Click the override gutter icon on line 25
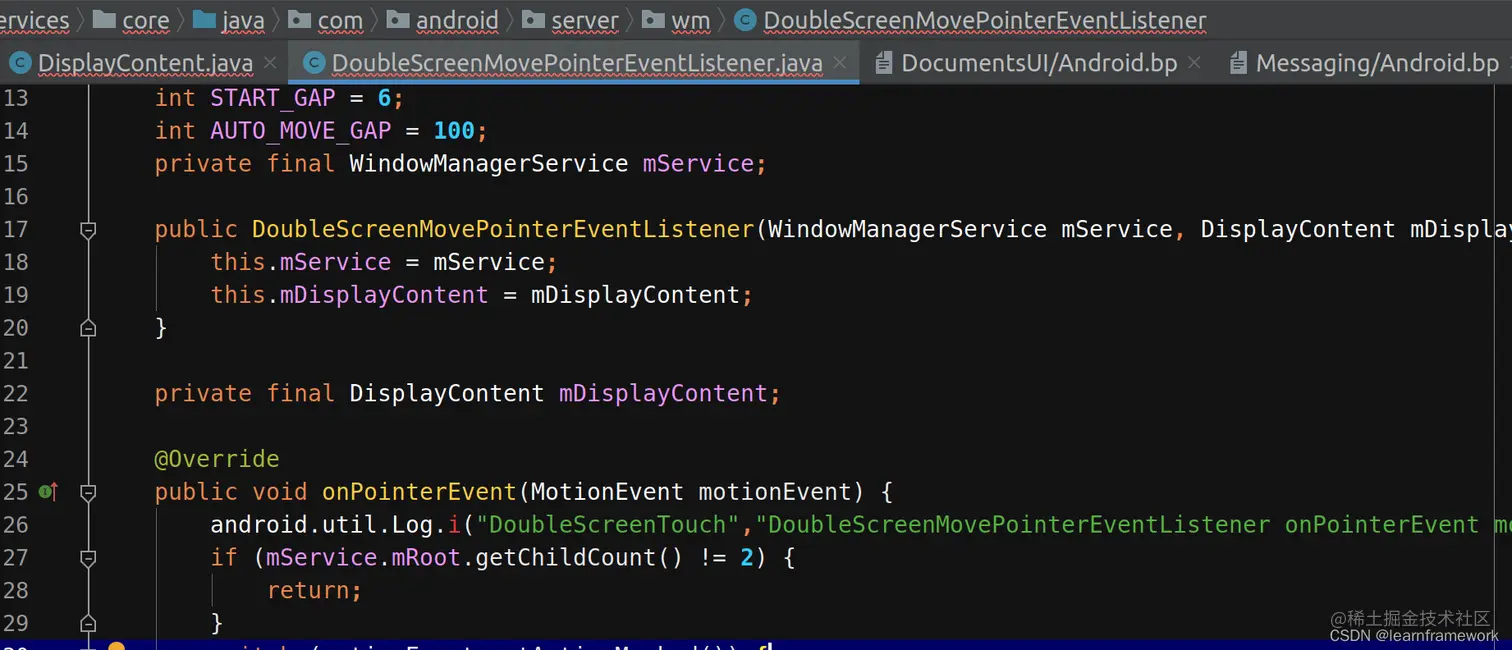Image resolution: width=1512 pixels, height=650 pixels. [48, 491]
